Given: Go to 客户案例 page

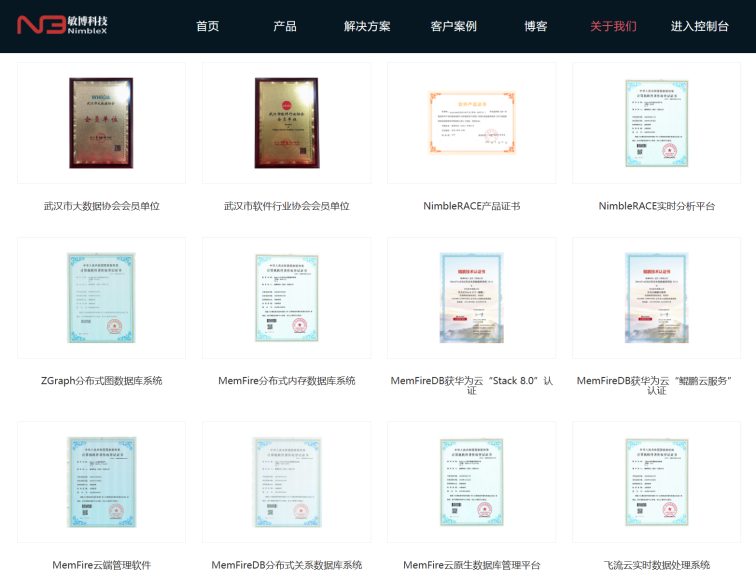Looking at the screenshot, I should pos(453,26).
